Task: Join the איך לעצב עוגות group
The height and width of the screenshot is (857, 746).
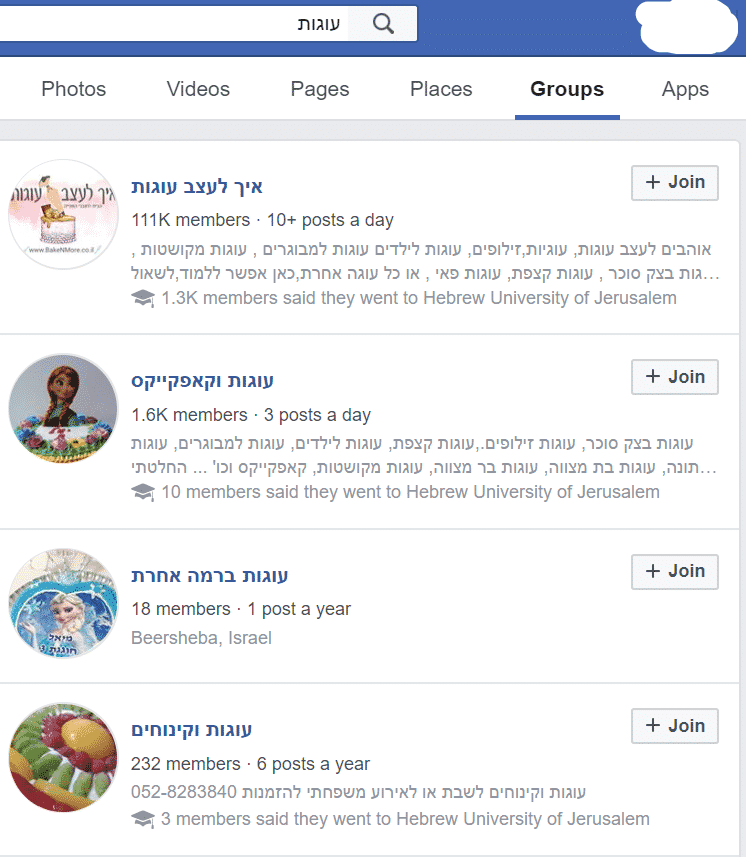Action: 675,183
